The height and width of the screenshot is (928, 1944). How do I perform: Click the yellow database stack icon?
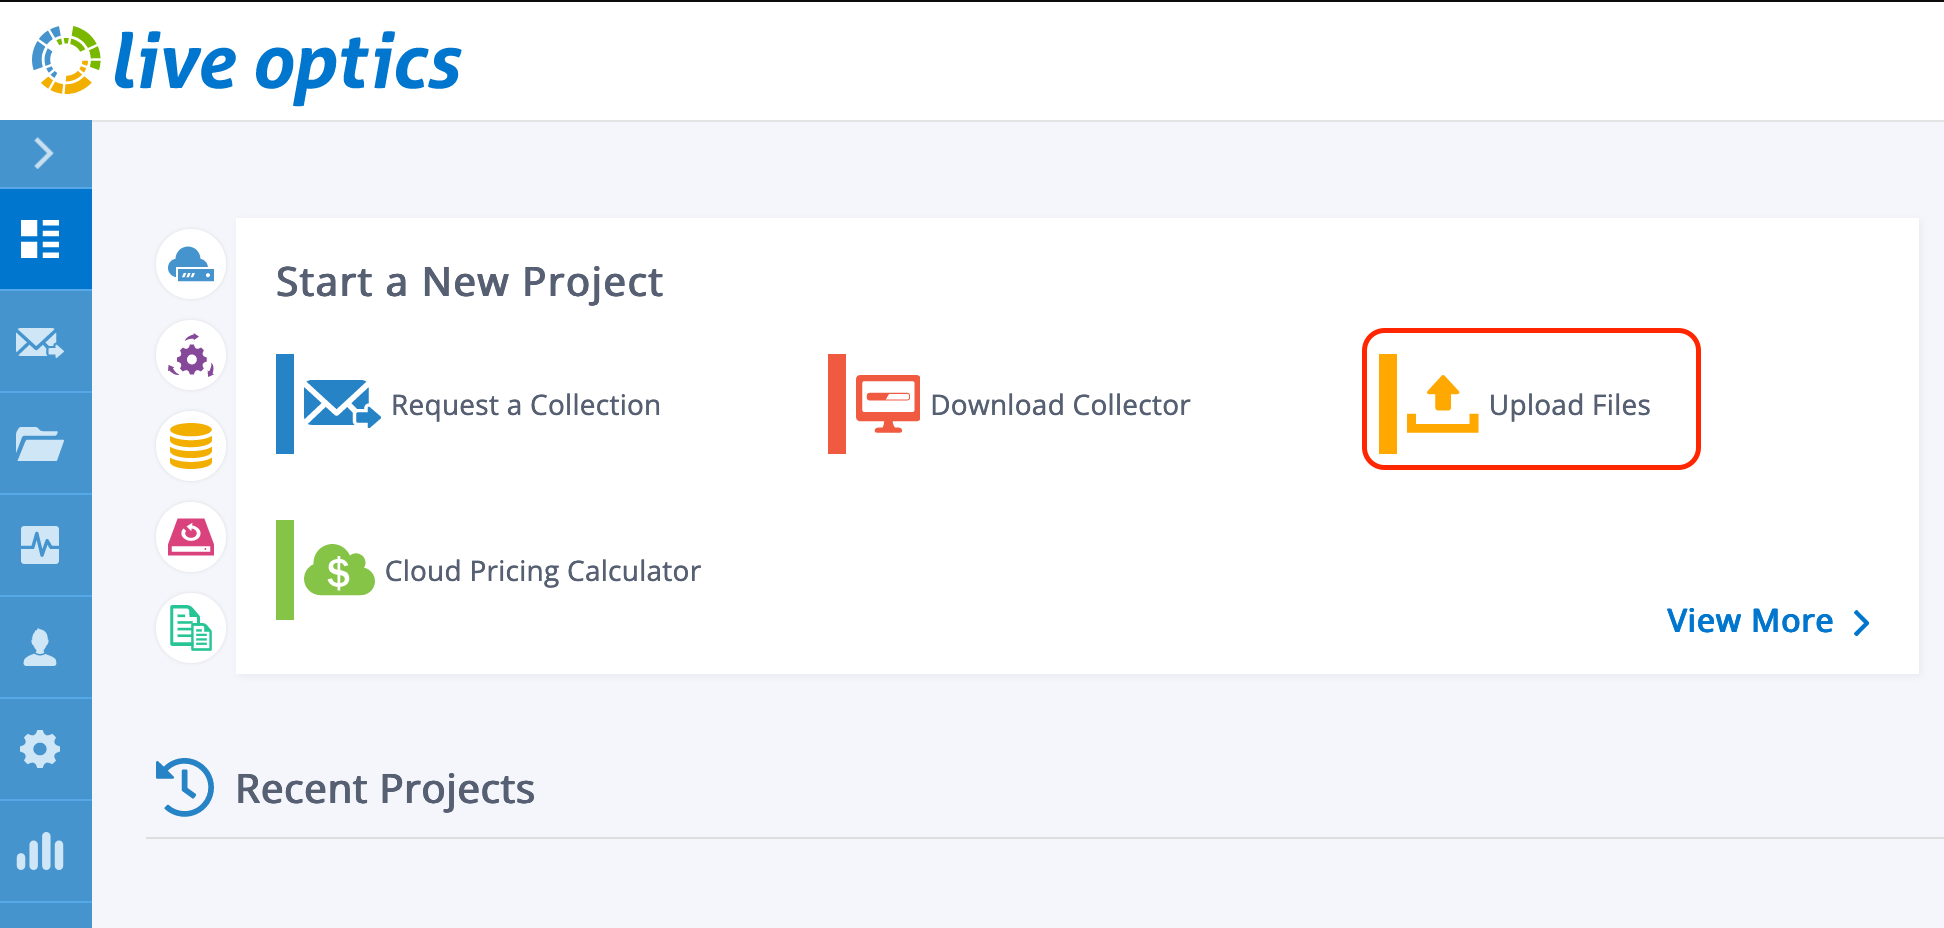(190, 446)
